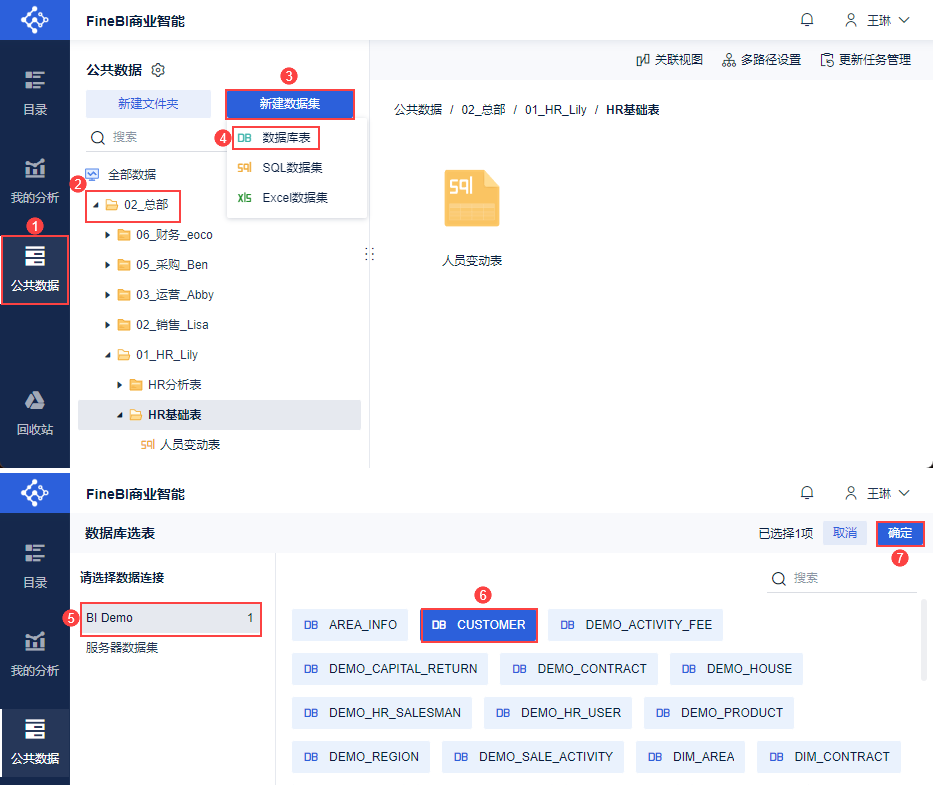Select the DEMO_PRODUCT table
This screenshot has height=785, width=933.
coord(719,713)
